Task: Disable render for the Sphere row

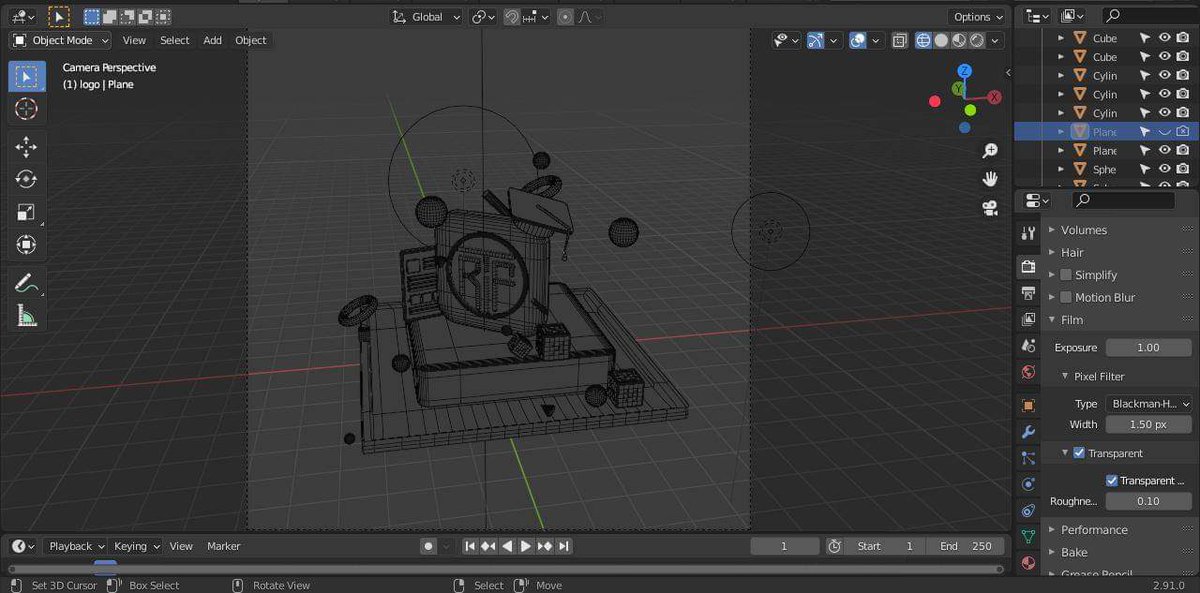Action: pos(1182,170)
